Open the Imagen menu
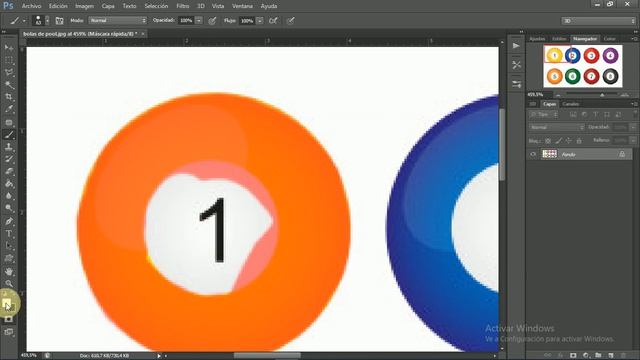The height and width of the screenshot is (360, 640). coord(84,6)
